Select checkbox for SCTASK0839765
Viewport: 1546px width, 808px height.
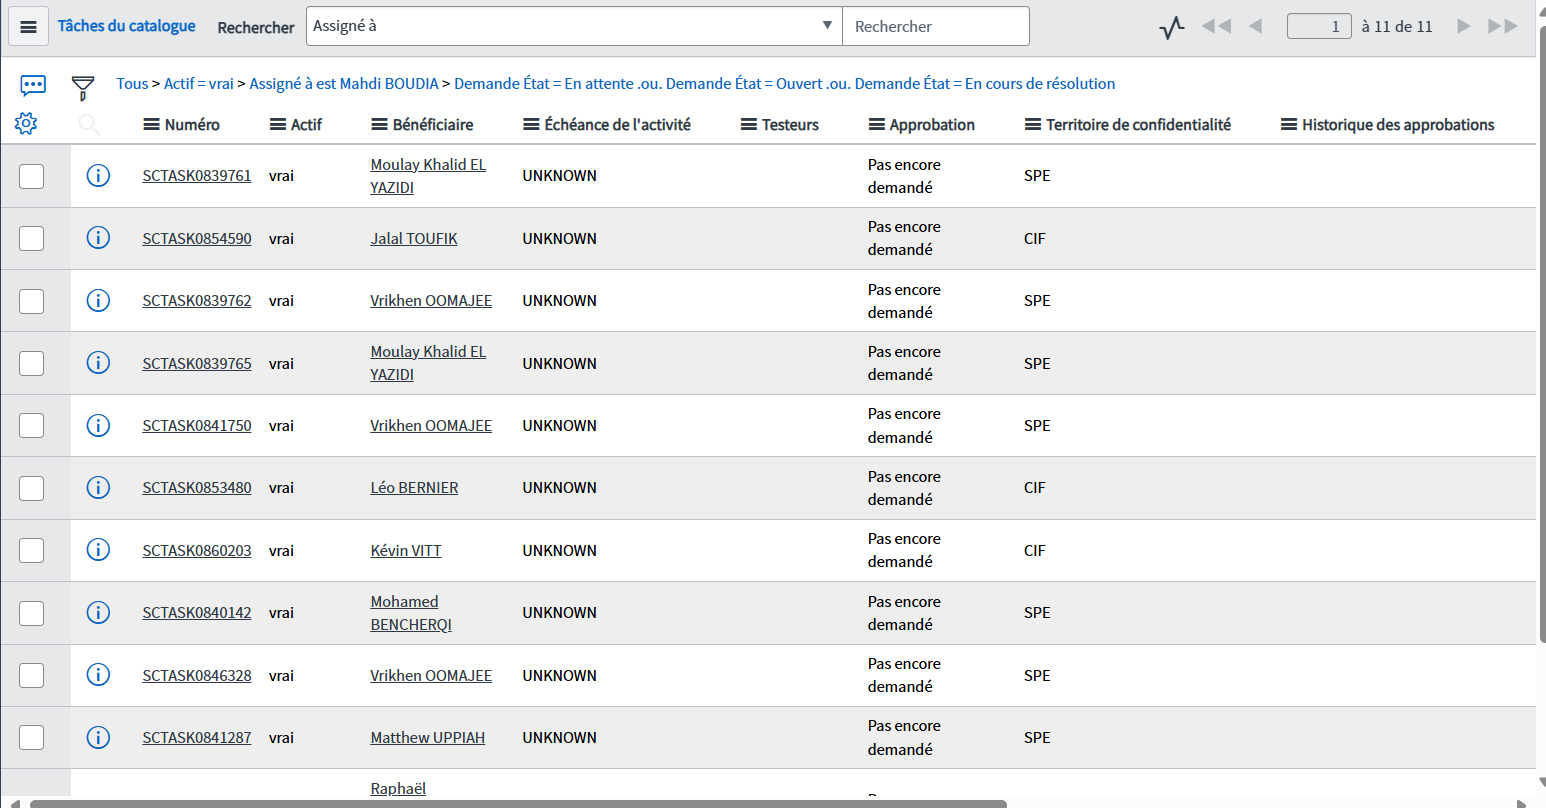click(32, 363)
